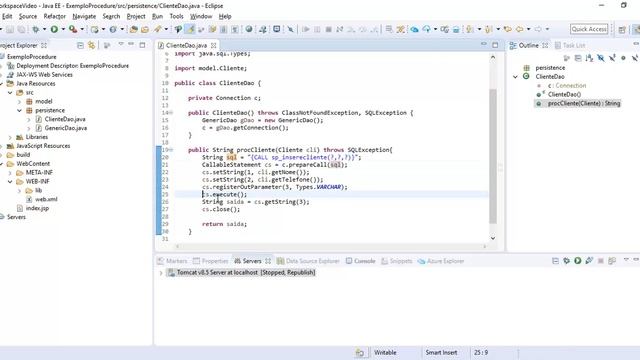Image resolution: width=640 pixels, height=360 pixels.
Task: Click the cloud upload publish icon
Action: coord(427,29)
